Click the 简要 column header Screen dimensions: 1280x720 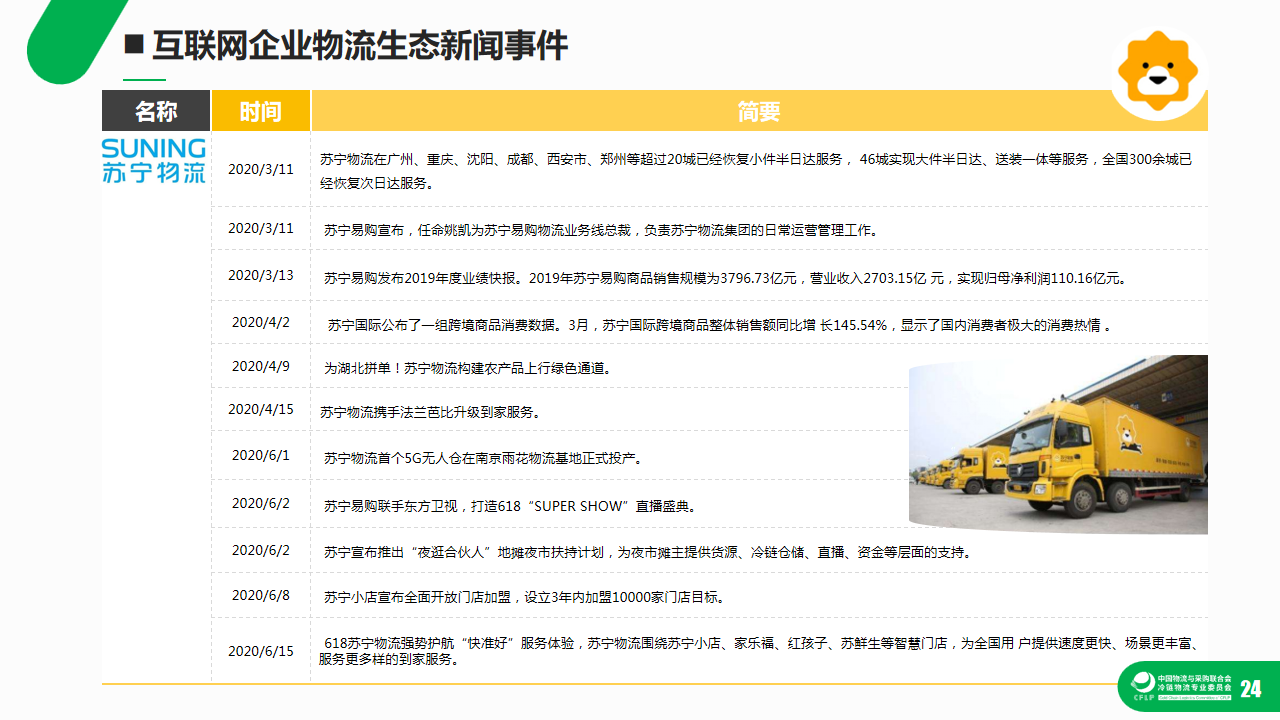[x=758, y=111]
